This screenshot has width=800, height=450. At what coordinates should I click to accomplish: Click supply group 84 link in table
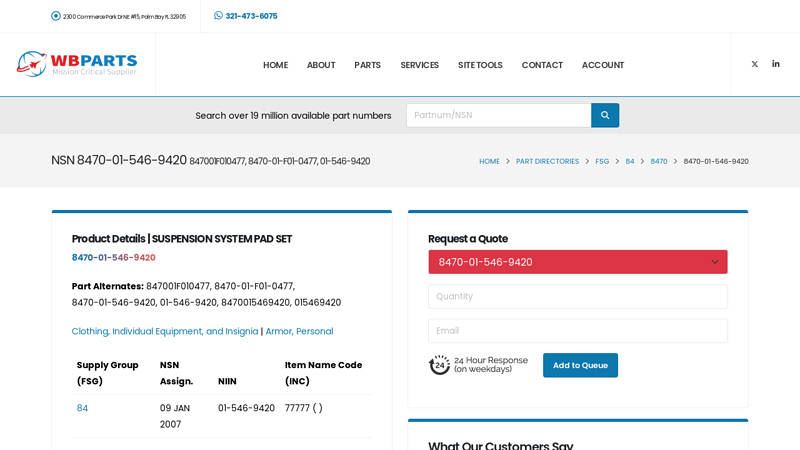pyautogui.click(x=82, y=408)
